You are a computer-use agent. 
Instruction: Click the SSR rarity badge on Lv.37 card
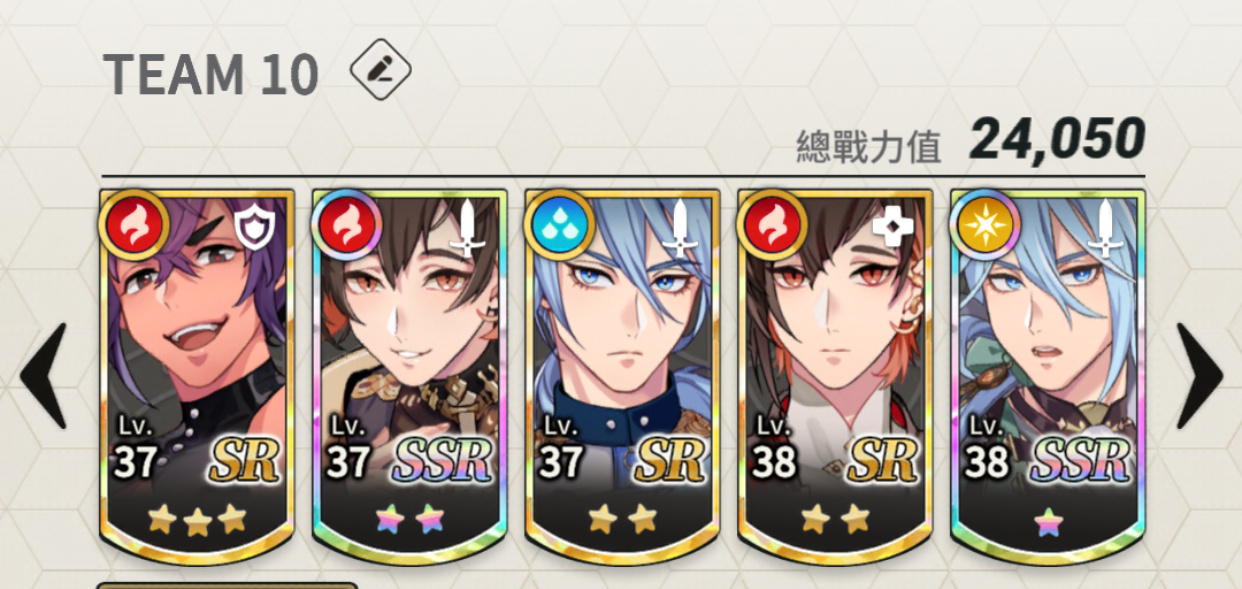(x=441, y=458)
